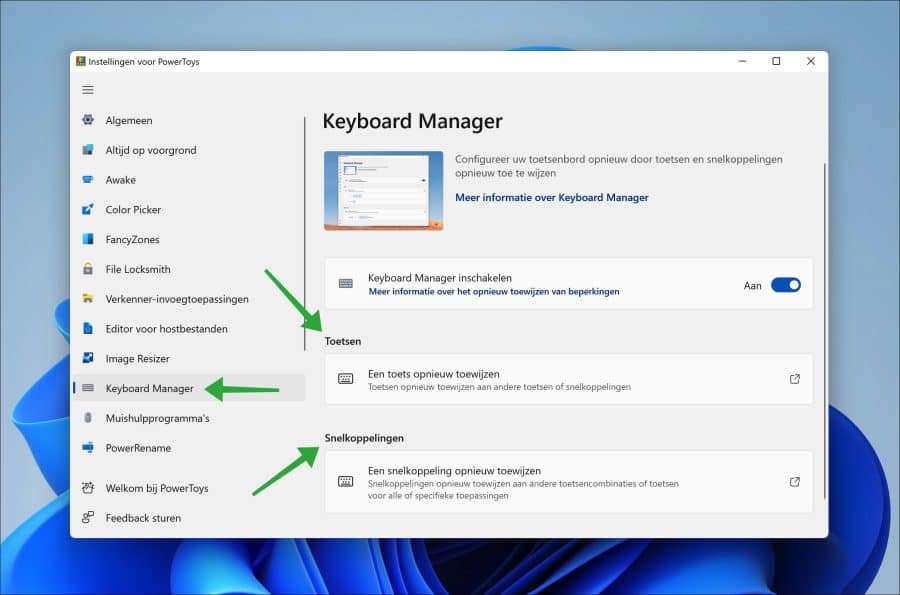Open Color Picker settings
900x595 pixels.
[189, 210]
